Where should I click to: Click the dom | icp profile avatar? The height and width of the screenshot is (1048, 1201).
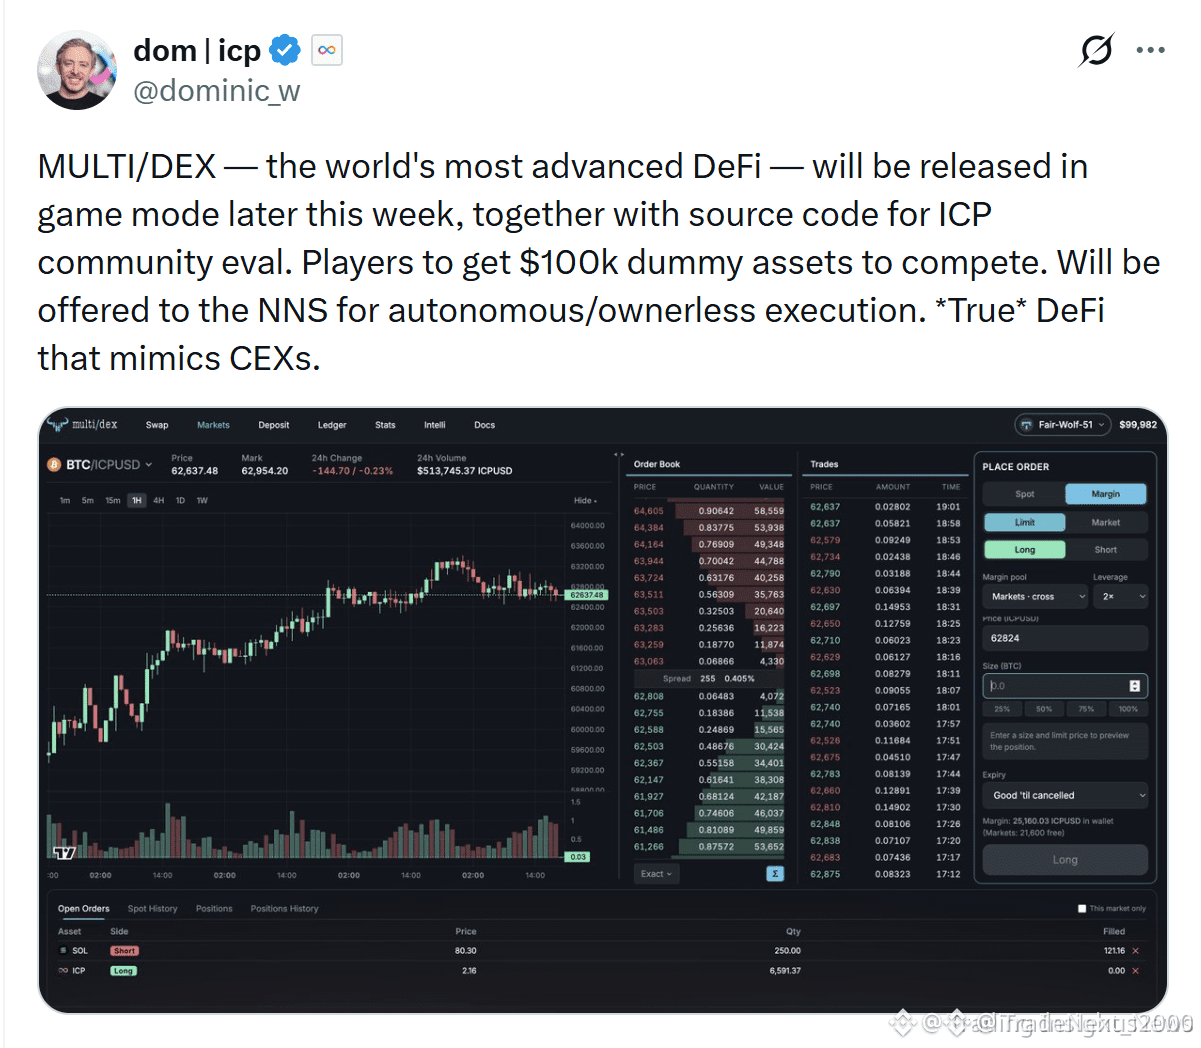[77, 70]
